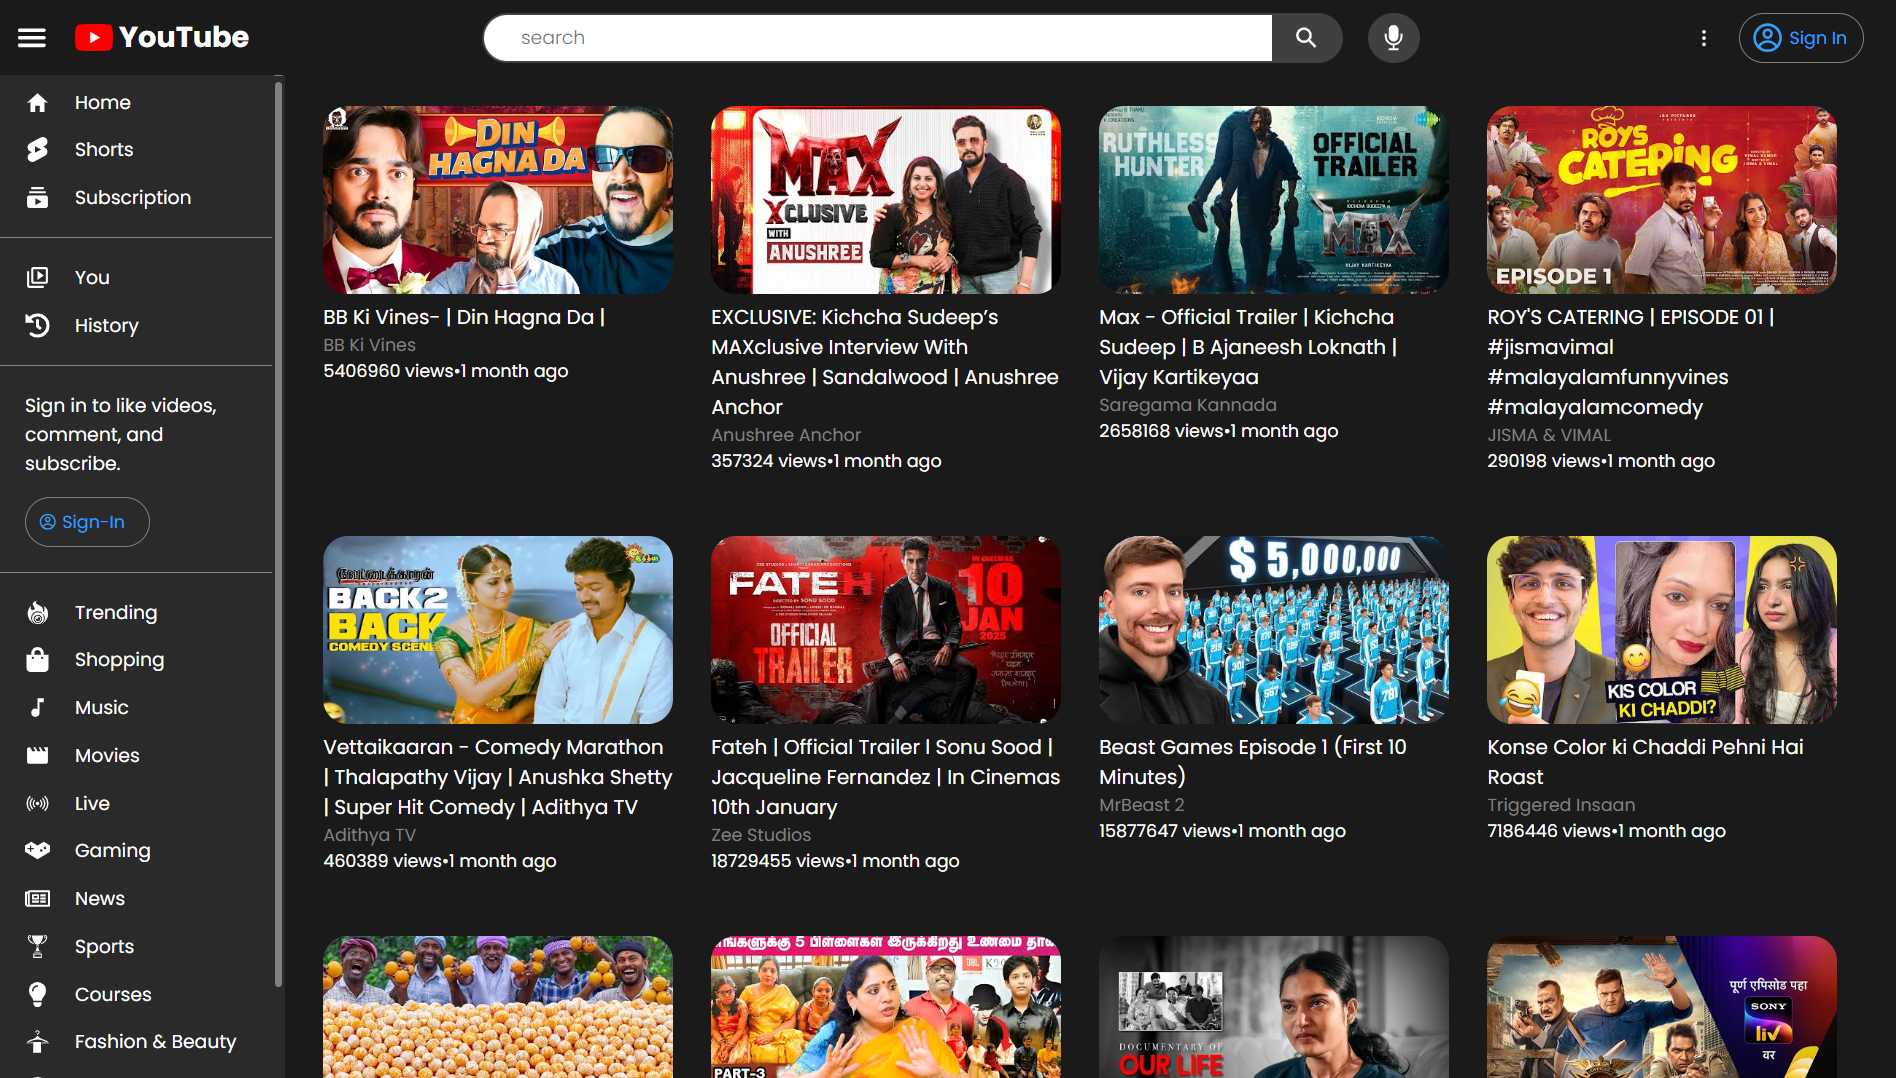Play the Beast Games Episode 1 thumbnail

click(1273, 630)
